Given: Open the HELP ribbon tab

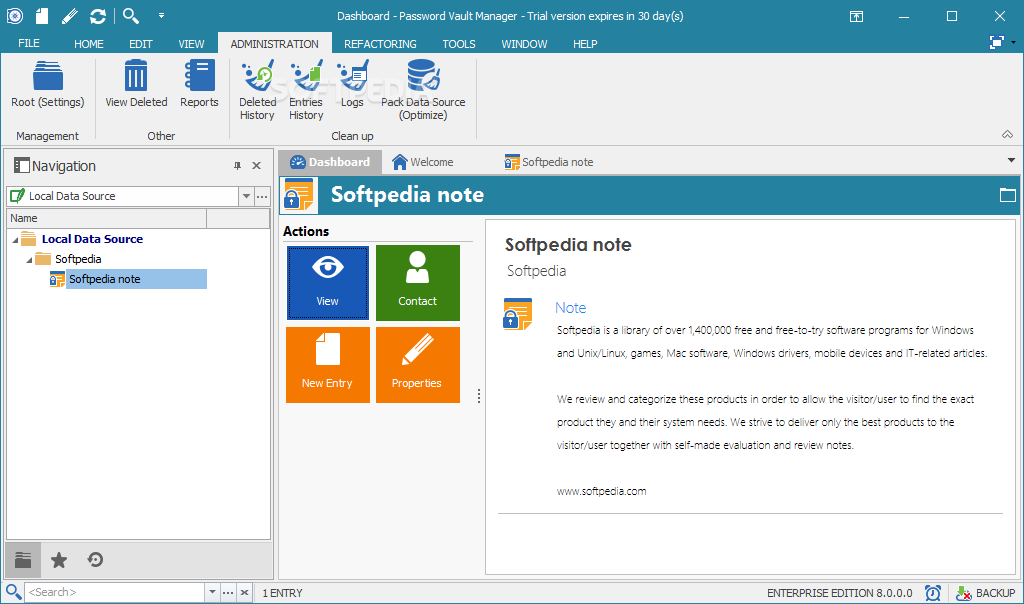Looking at the screenshot, I should point(585,44).
